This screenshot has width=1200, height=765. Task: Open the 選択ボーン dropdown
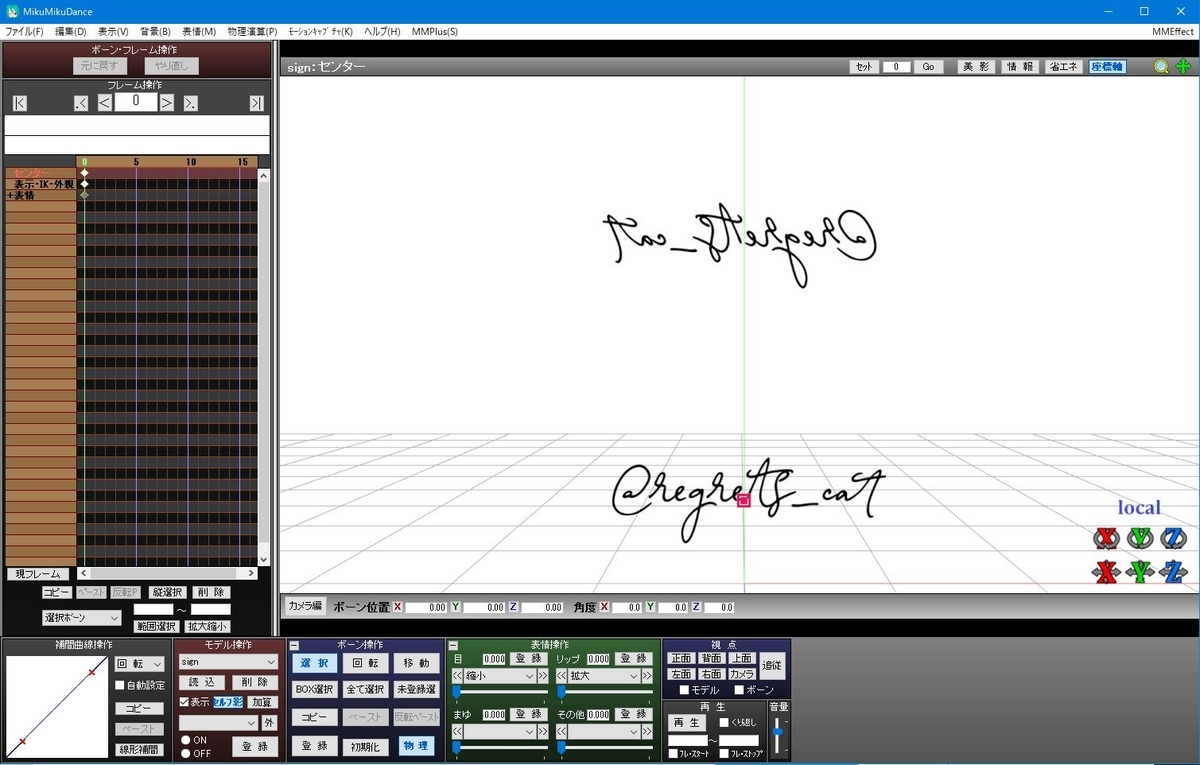point(81,618)
